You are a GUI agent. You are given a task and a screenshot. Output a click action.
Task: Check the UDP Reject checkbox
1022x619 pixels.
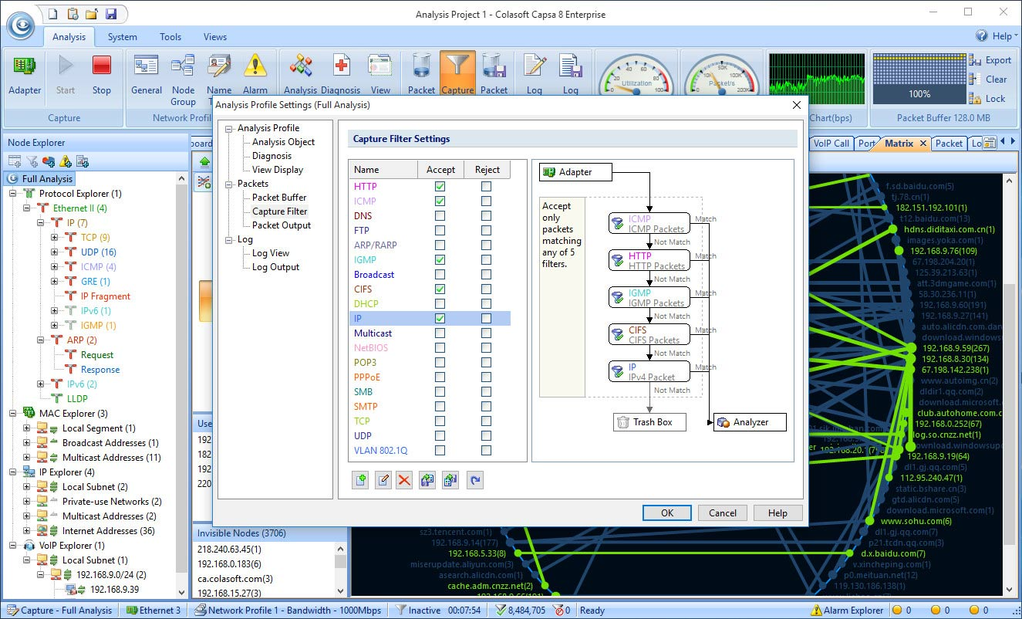click(486, 436)
